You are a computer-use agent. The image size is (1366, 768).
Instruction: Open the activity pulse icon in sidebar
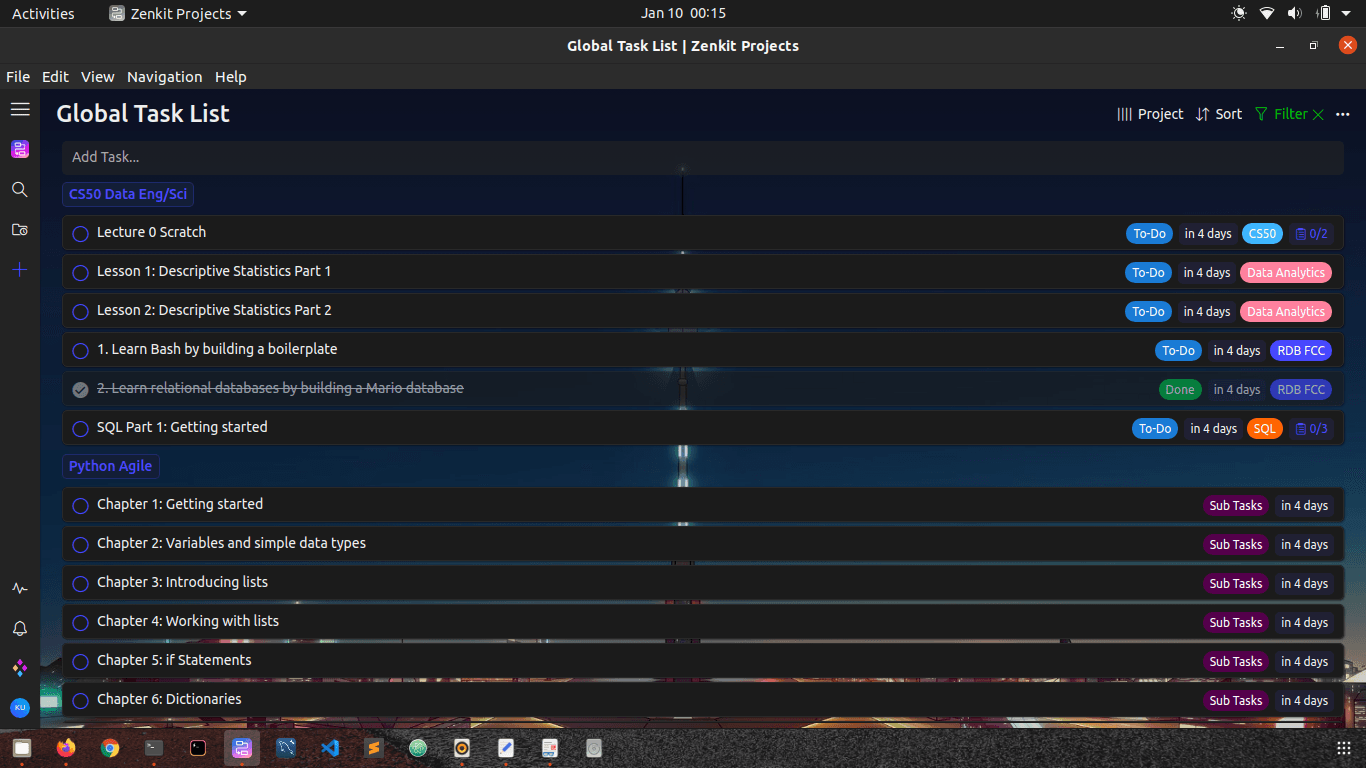pos(20,588)
